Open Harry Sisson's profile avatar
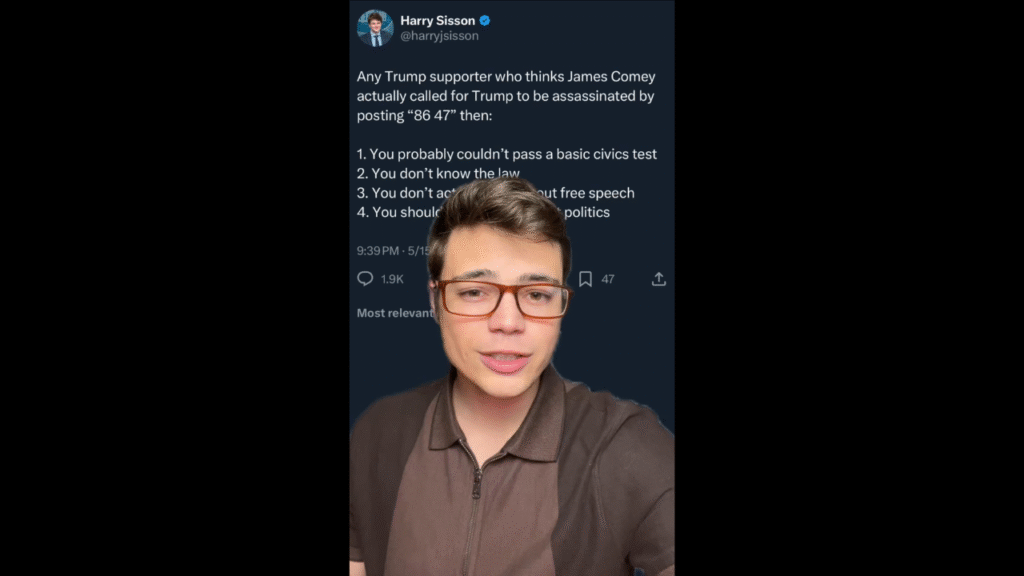 point(375,28)
